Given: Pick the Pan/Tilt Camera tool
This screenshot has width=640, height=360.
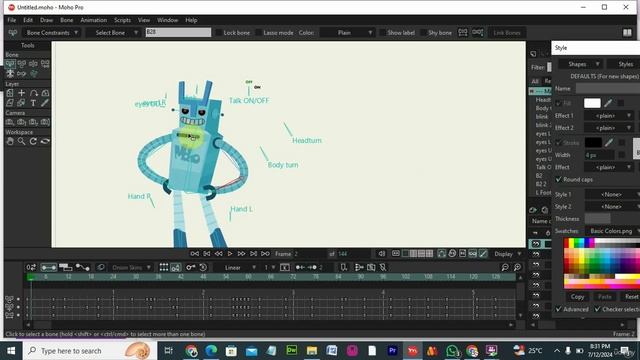Looking at the screenshot, I should tap(45, 122).
